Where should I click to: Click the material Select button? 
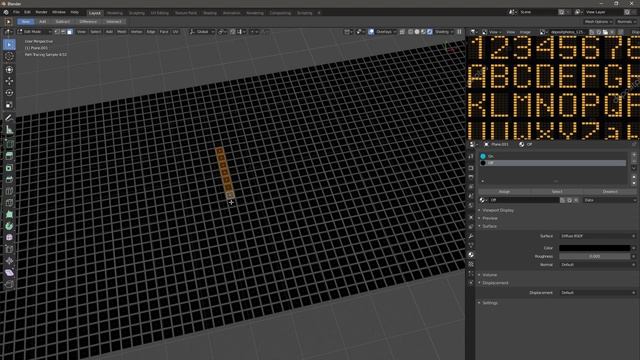pos(557,191)
